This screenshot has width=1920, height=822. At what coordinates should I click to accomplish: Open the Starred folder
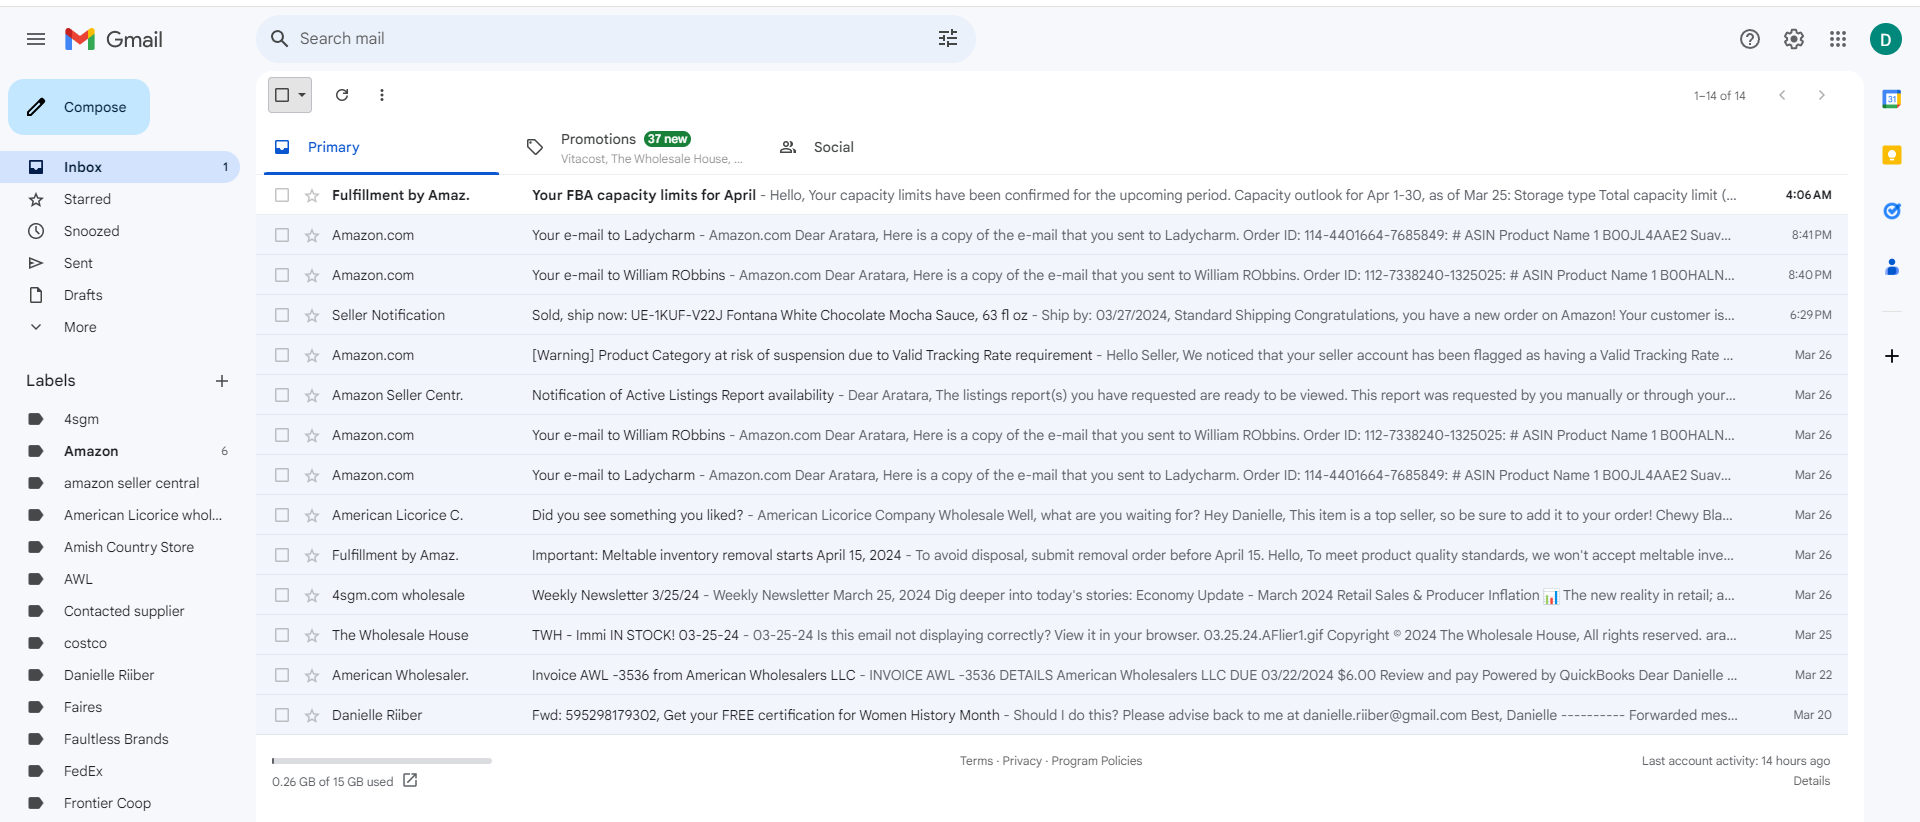[x=120, y=199]
